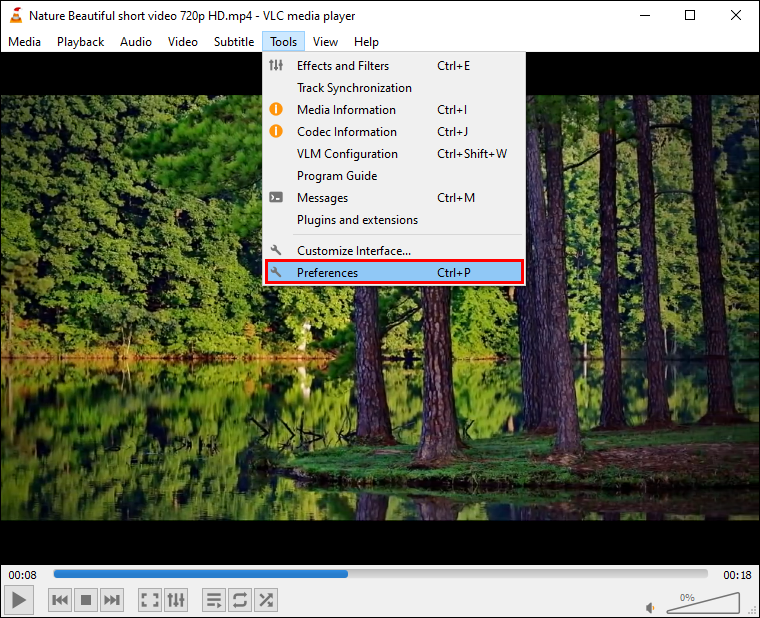Open the Playback menu
760x618 pixels.
pyautogui.click(x=80, y=42)
